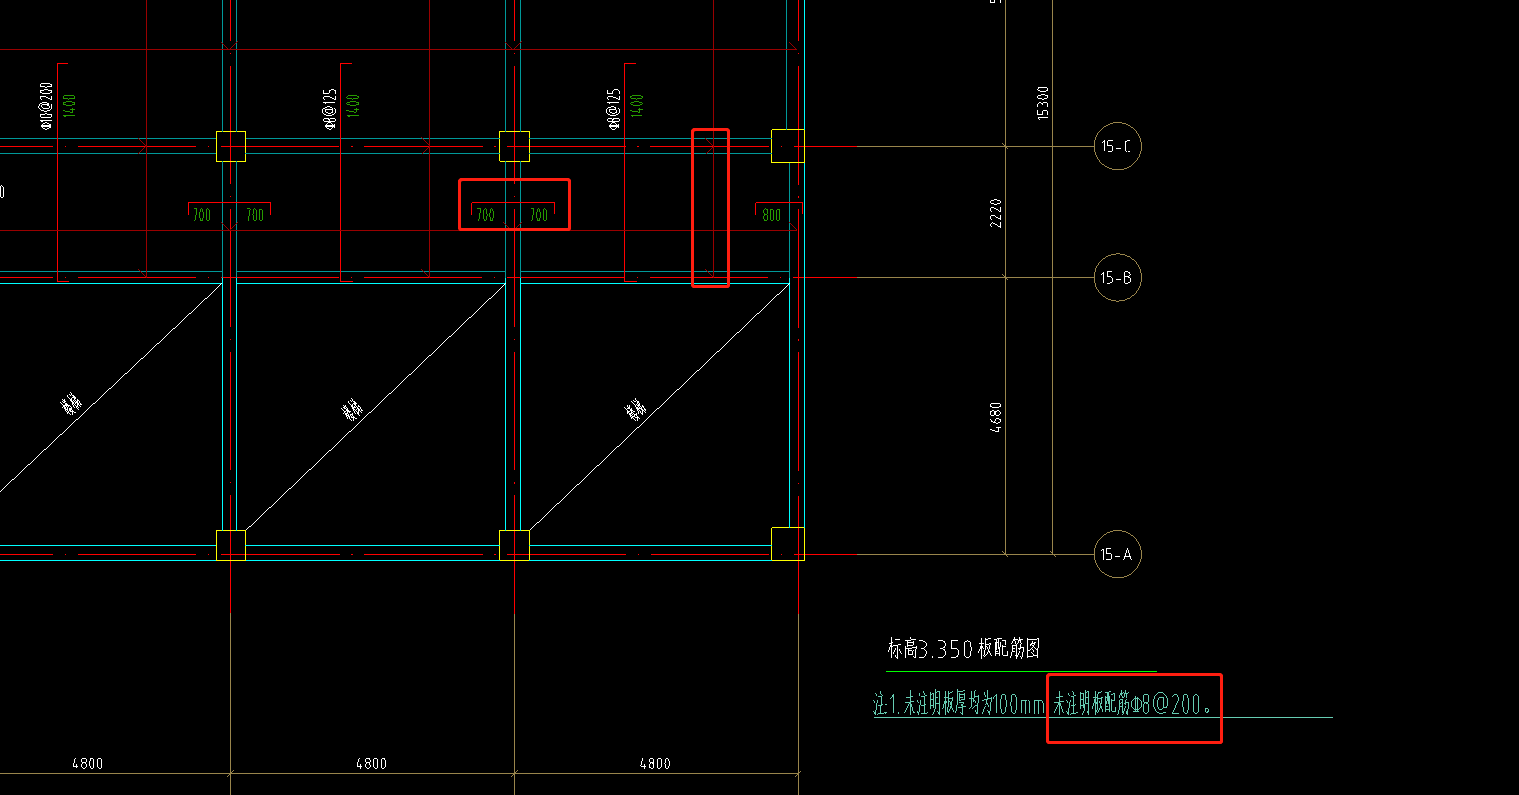Select the 15-C axis grid bubble
Image resolution: width=1519 pixels, height=795 pixels.
(1117, 146)
